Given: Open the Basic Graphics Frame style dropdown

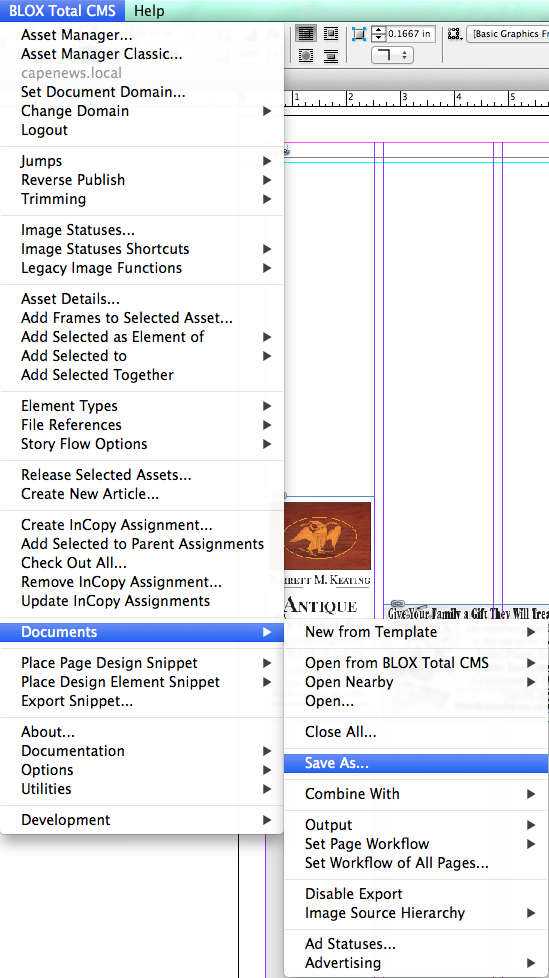Looking at the screenshot, I should (508, 34).
